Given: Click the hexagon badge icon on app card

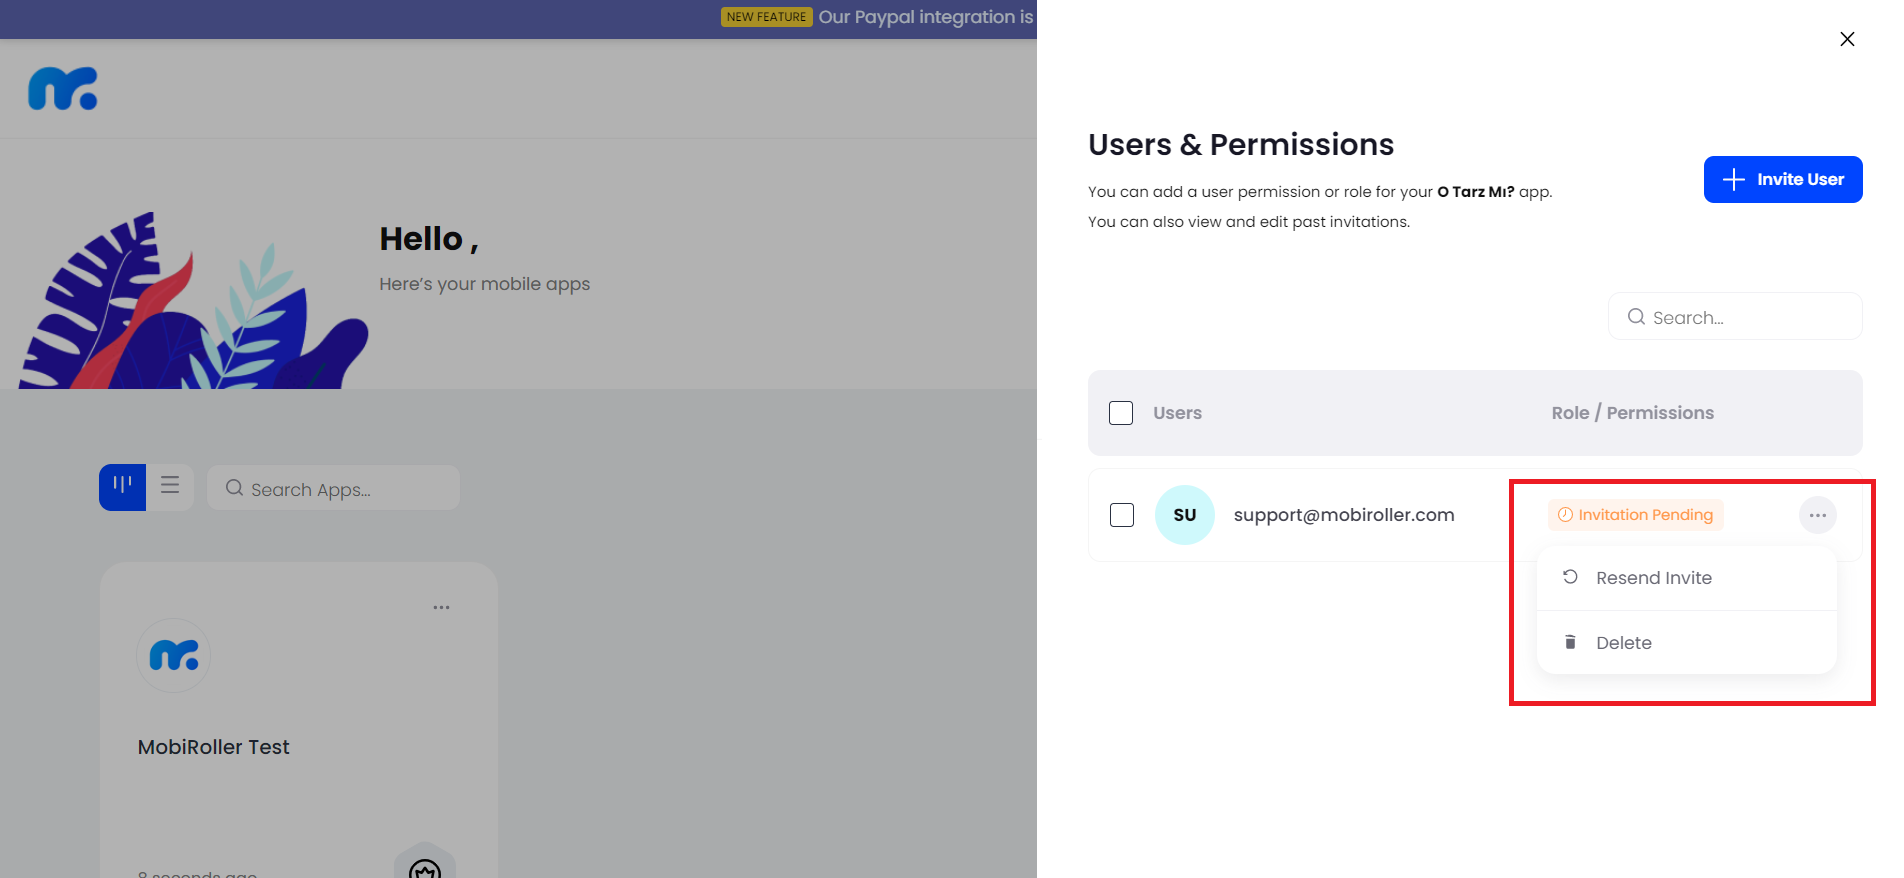Looking at the screenshot, I should coord(425,863).
